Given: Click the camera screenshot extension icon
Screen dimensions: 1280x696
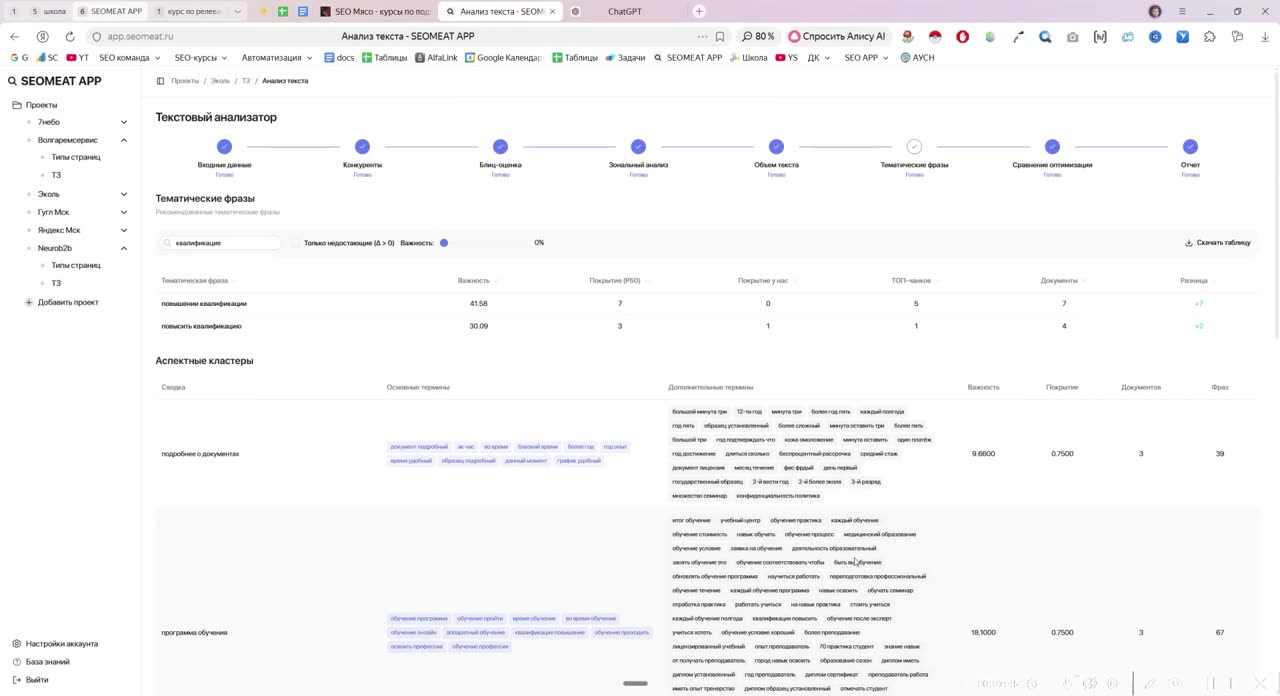Looking at the screenshot, I should pyautogui.click(x=1072, y=36).
